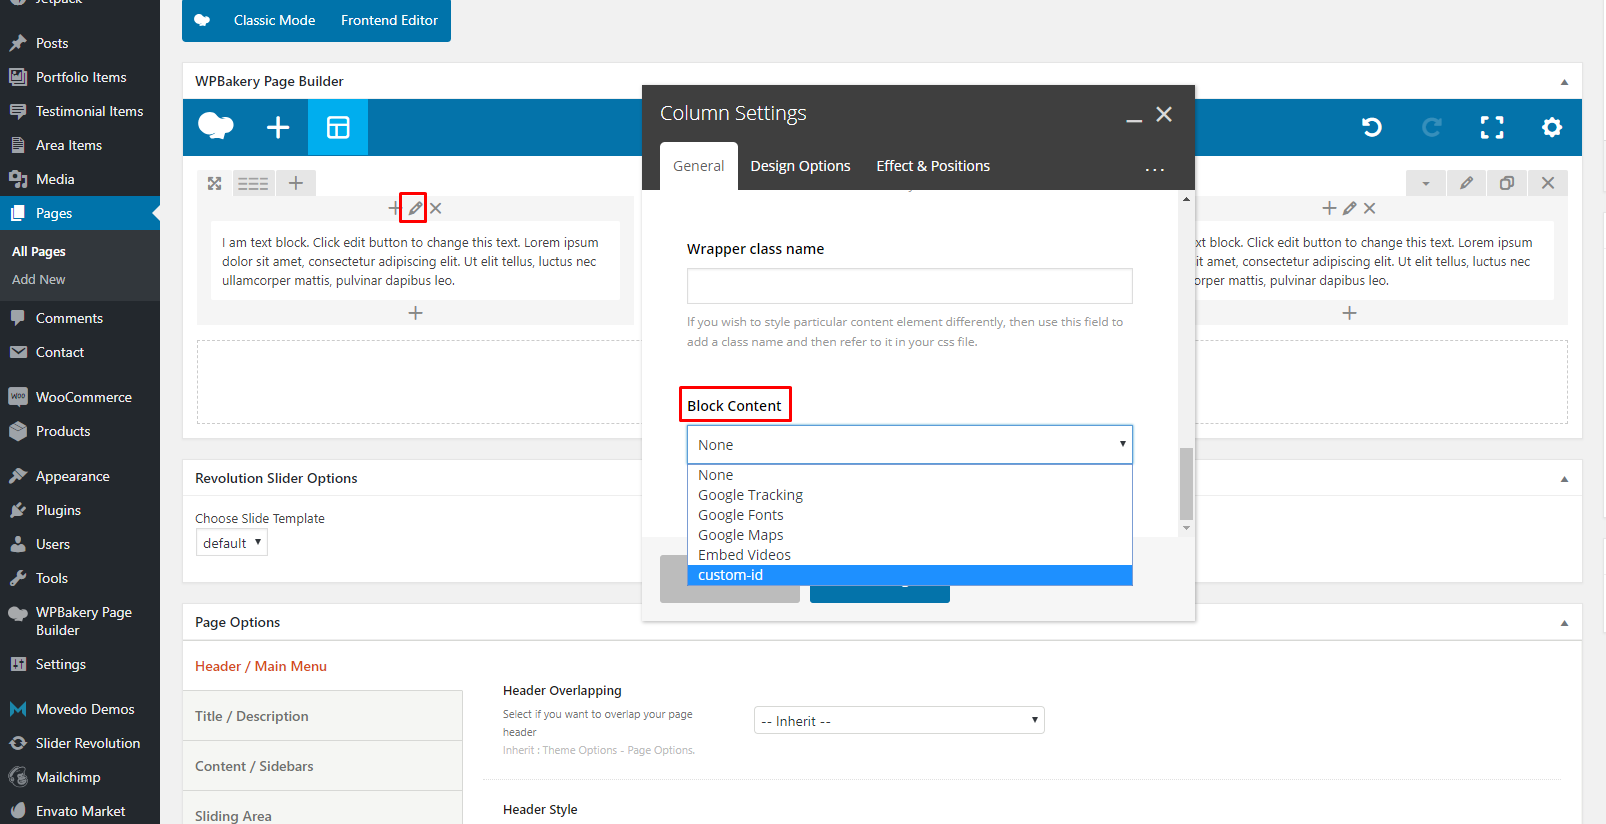Click the row layout columns icon
The height and width of the screenshot is (824, 1606).
point(253,183)
